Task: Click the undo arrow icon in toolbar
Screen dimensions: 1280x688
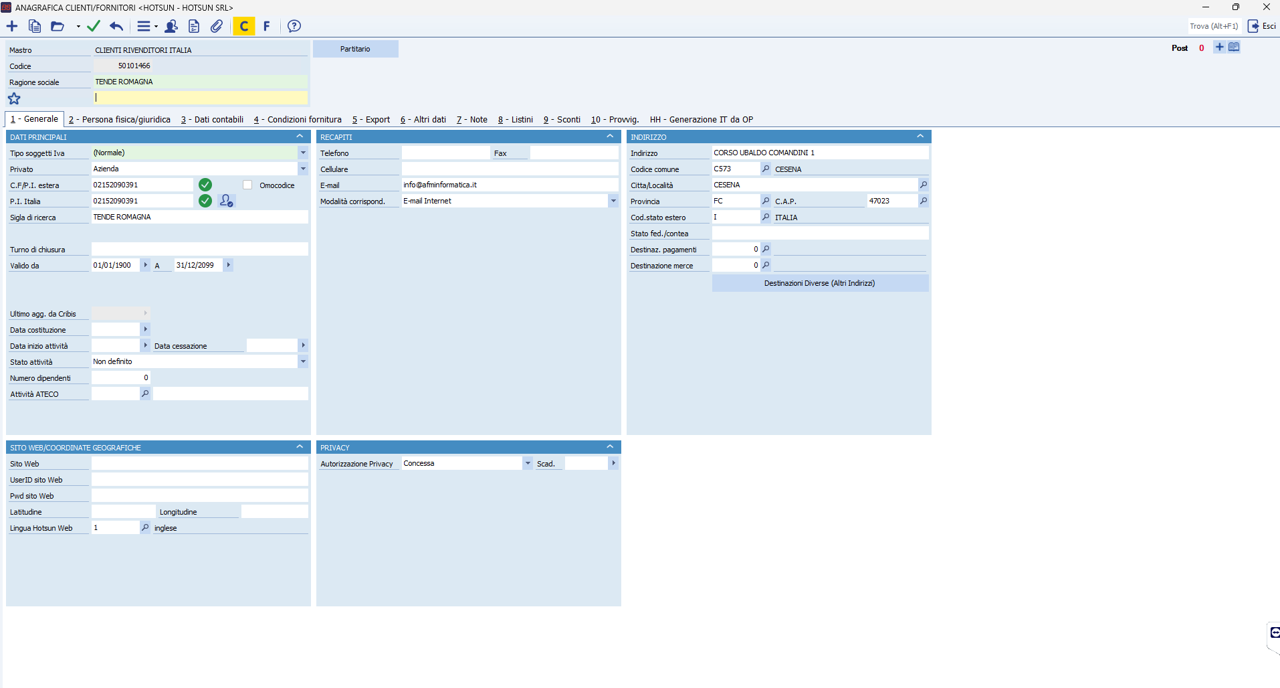Action: (116, 26)
